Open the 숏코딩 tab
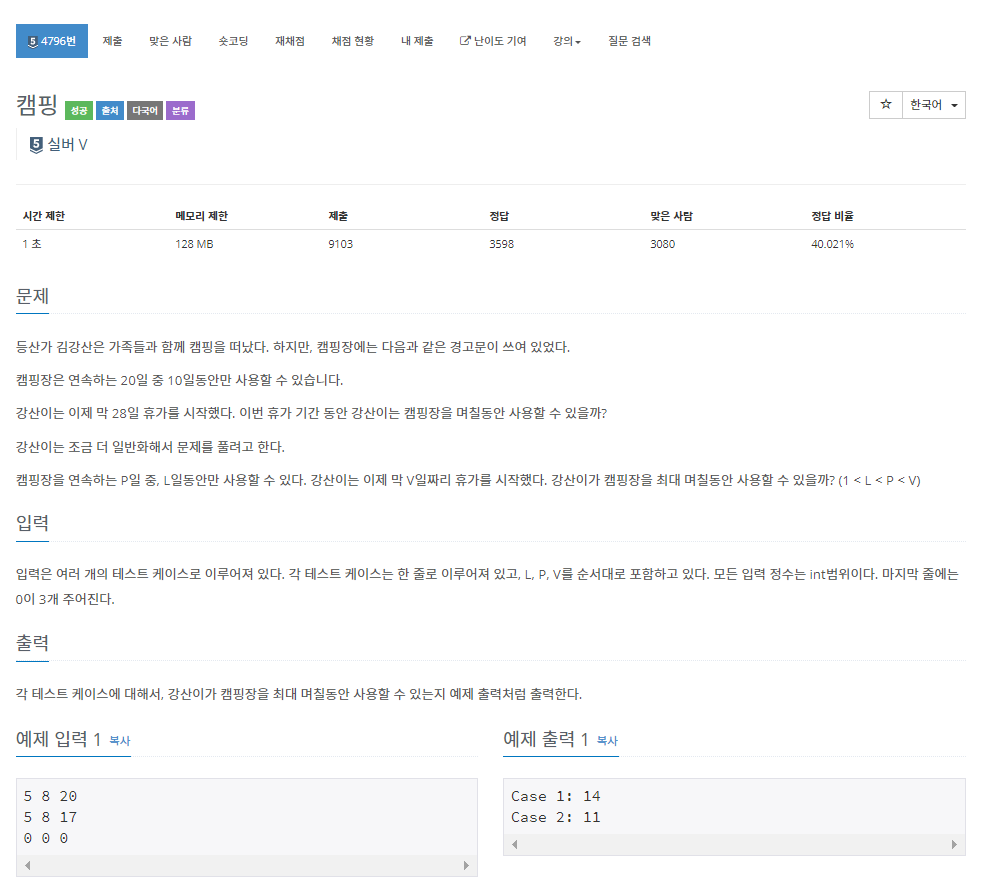The height and width of the screenshot is (896, 995). pyautogui.click(x=233, y=41)
